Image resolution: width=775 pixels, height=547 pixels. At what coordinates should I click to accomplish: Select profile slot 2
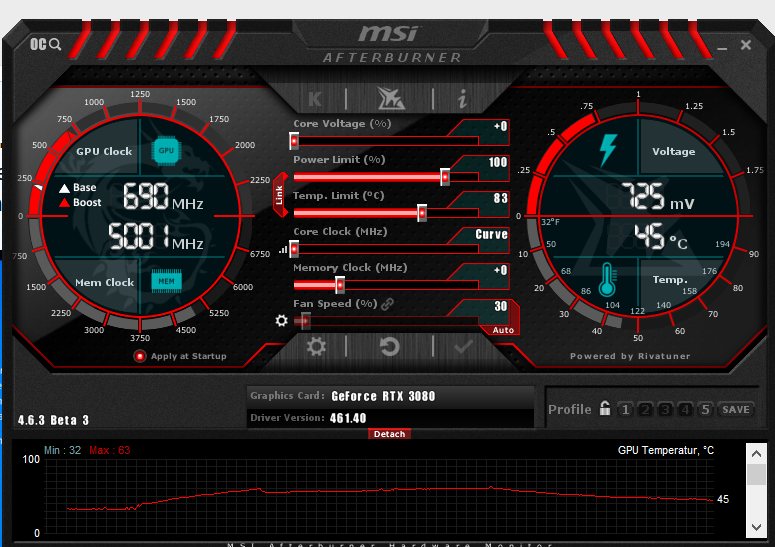pyautogui.click(x=645, y=409)
